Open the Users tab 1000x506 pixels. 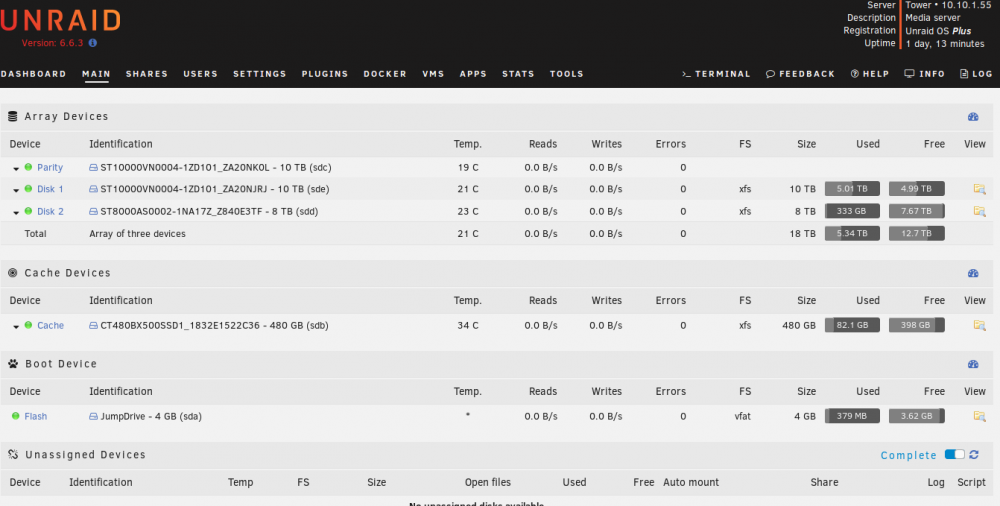pos(200,74)
